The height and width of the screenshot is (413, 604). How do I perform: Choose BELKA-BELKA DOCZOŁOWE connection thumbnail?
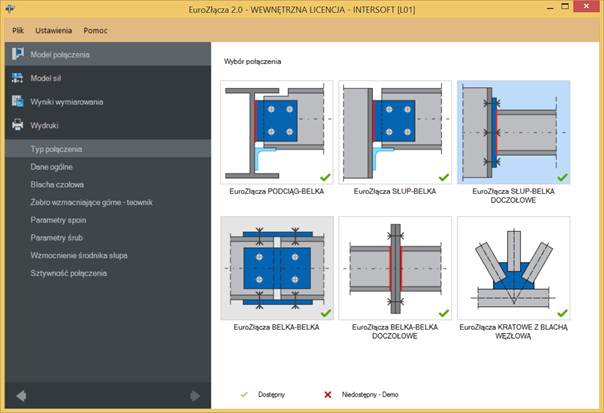tap(395, 268)
